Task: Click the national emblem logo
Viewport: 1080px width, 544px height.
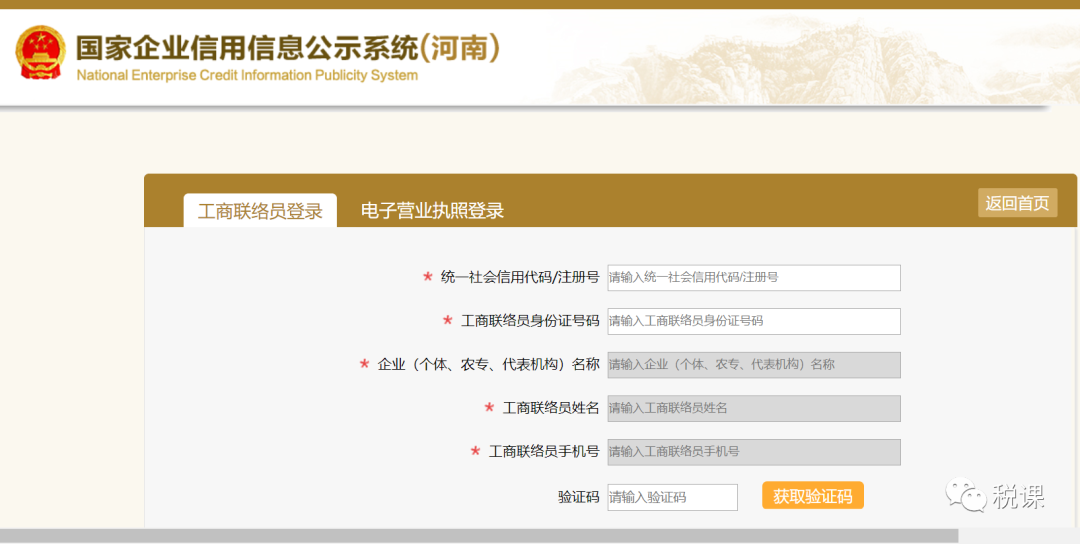Action: (x=41, y=53)
